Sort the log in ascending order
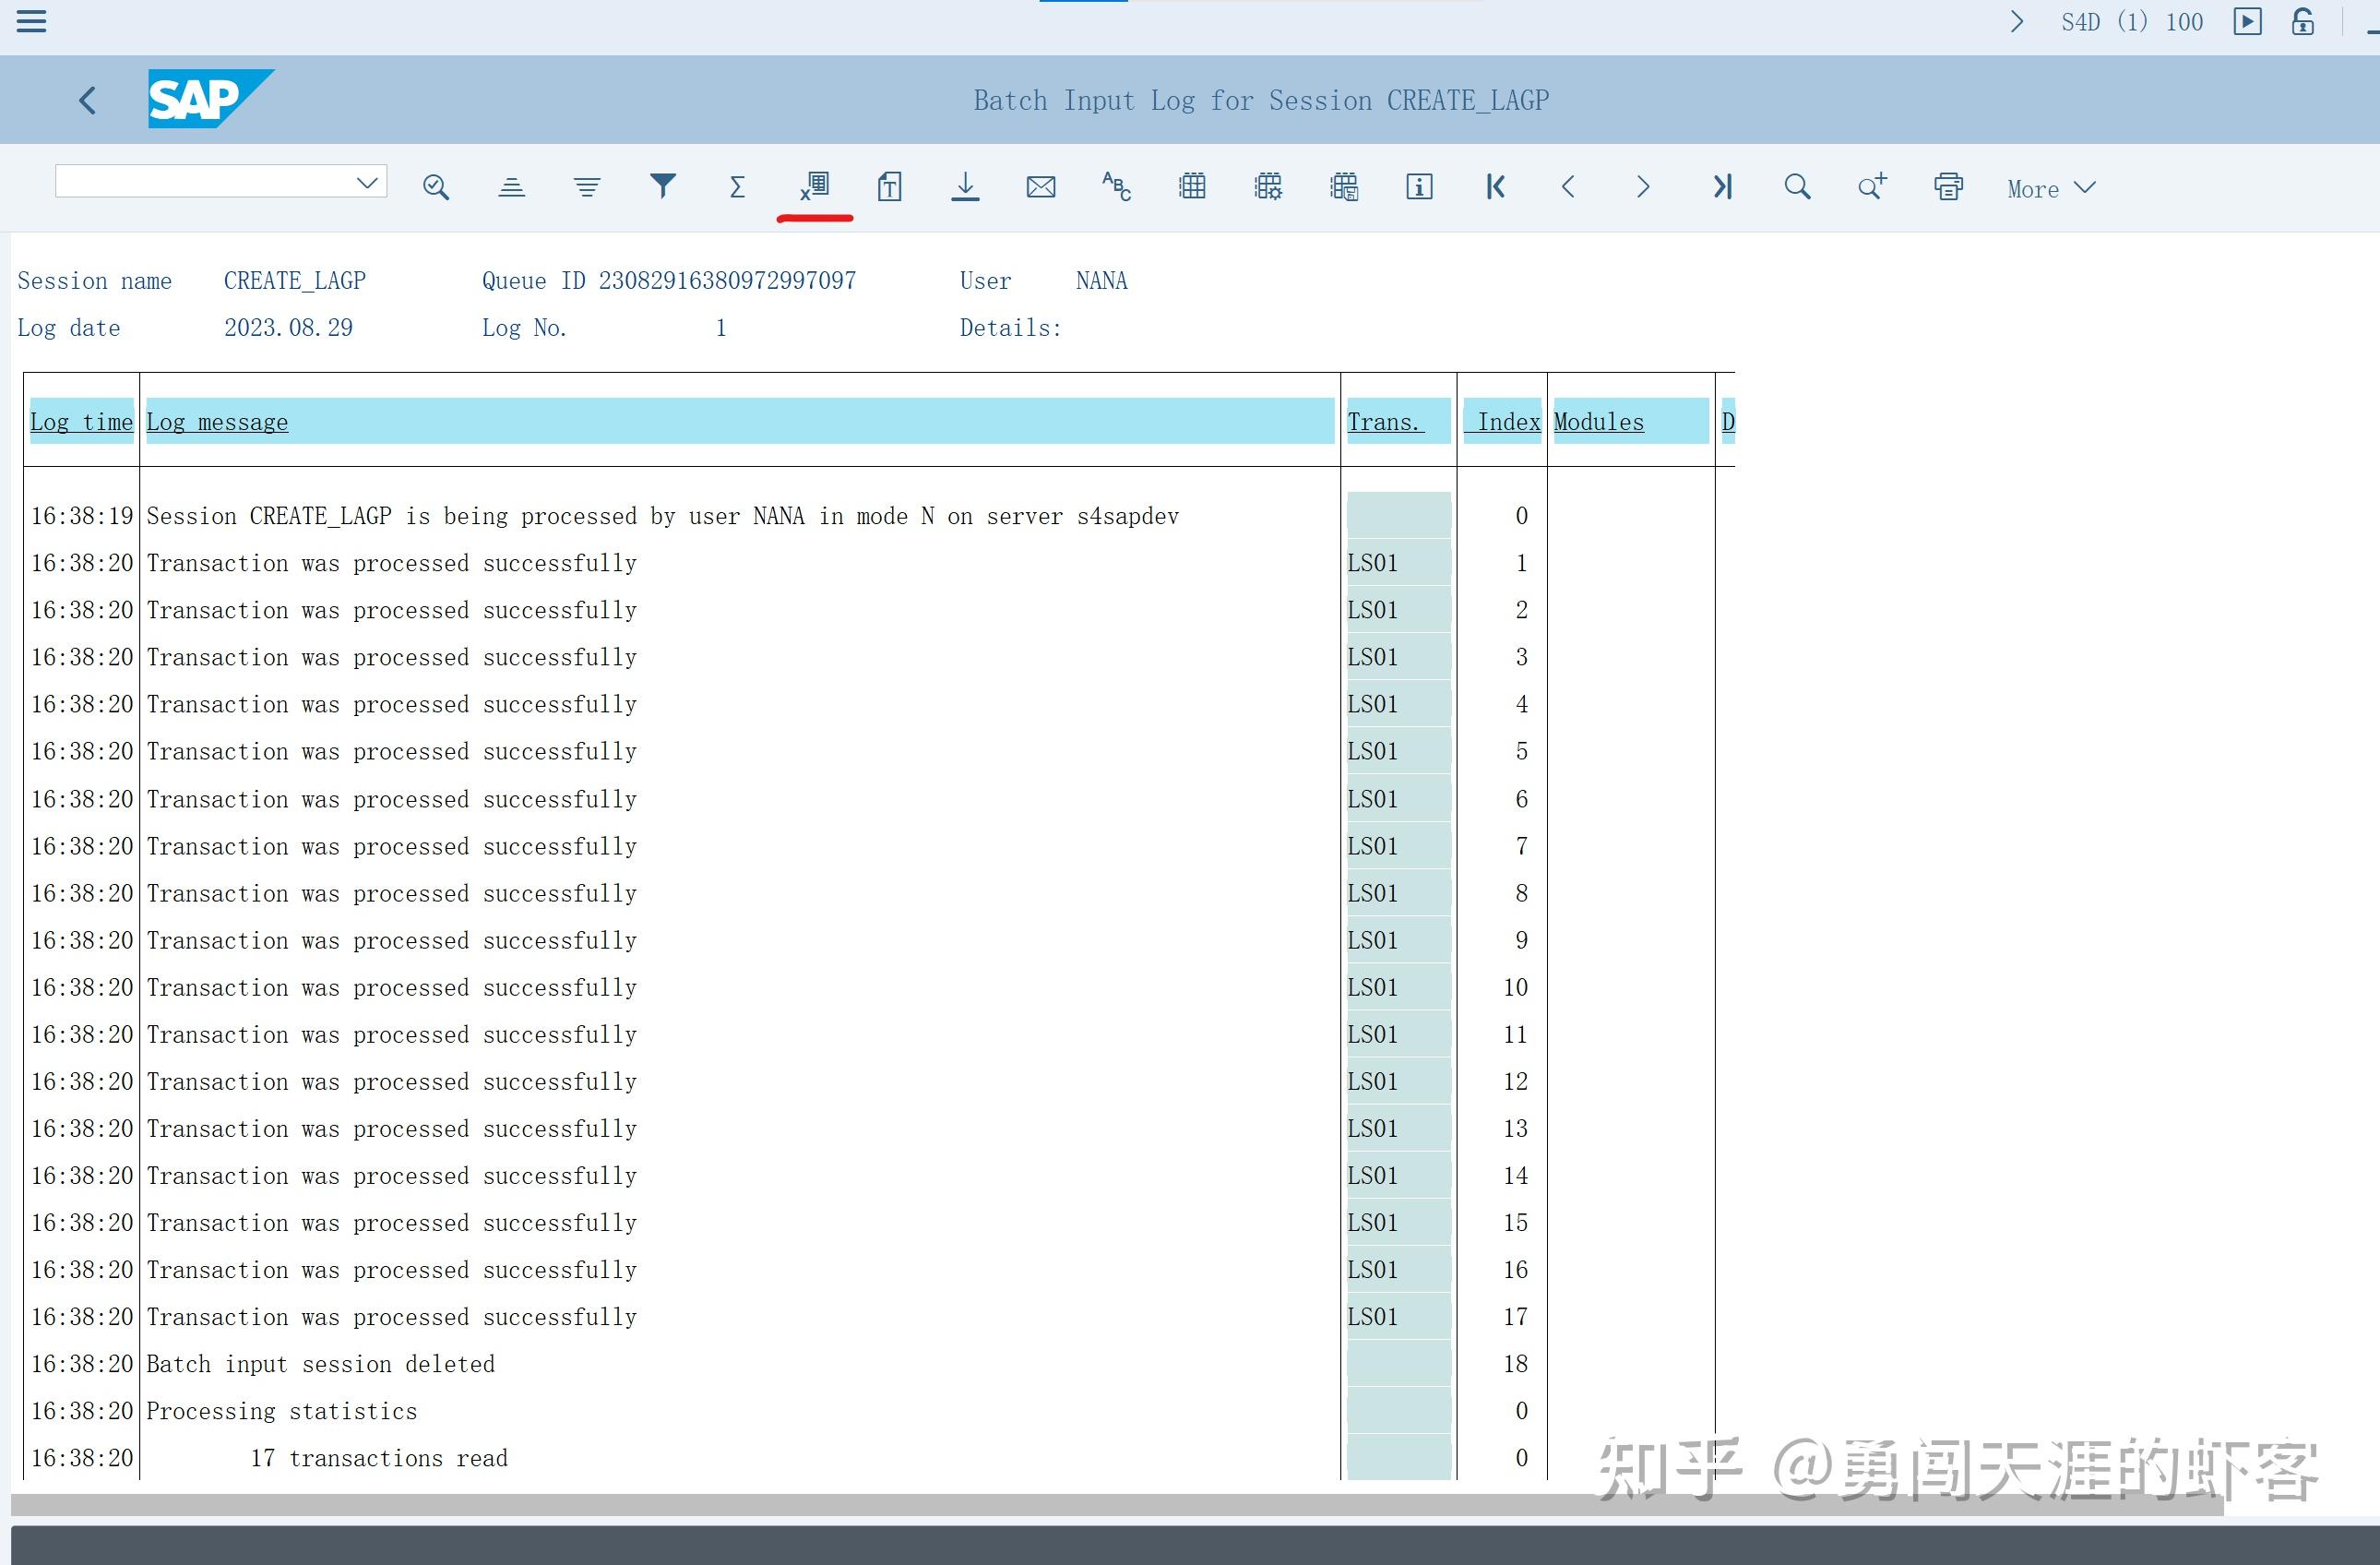Image resolution: width=2380 pixels, height=1565 pixels. coord(512,186)
